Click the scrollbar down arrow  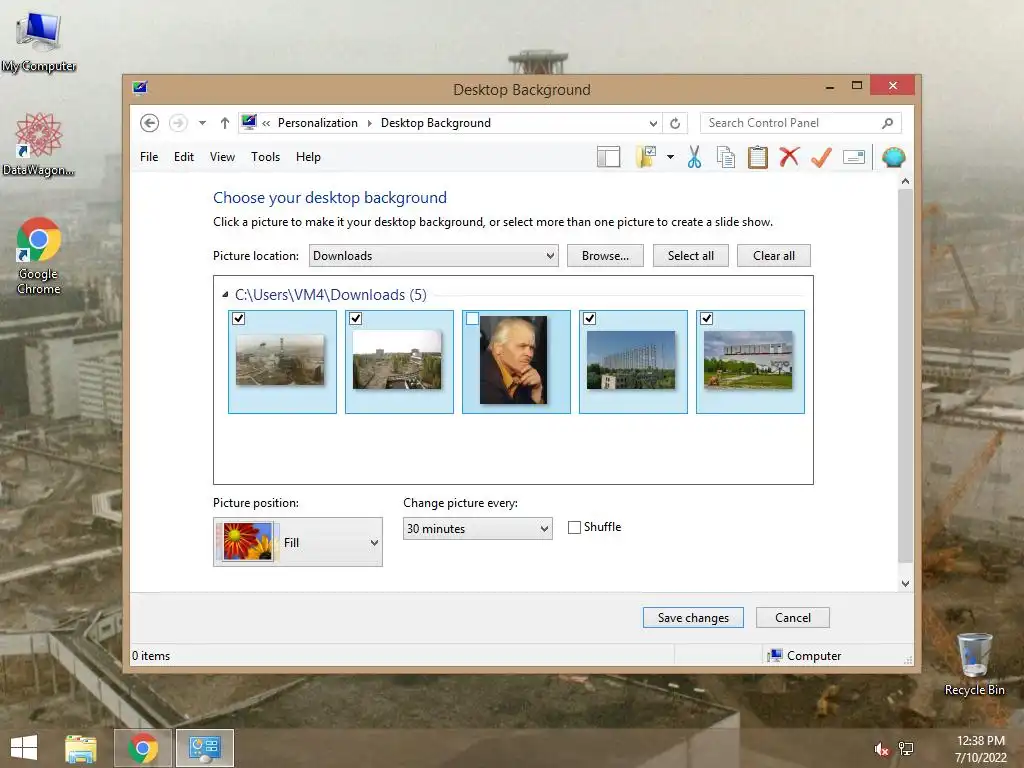[x=905, y=584]
